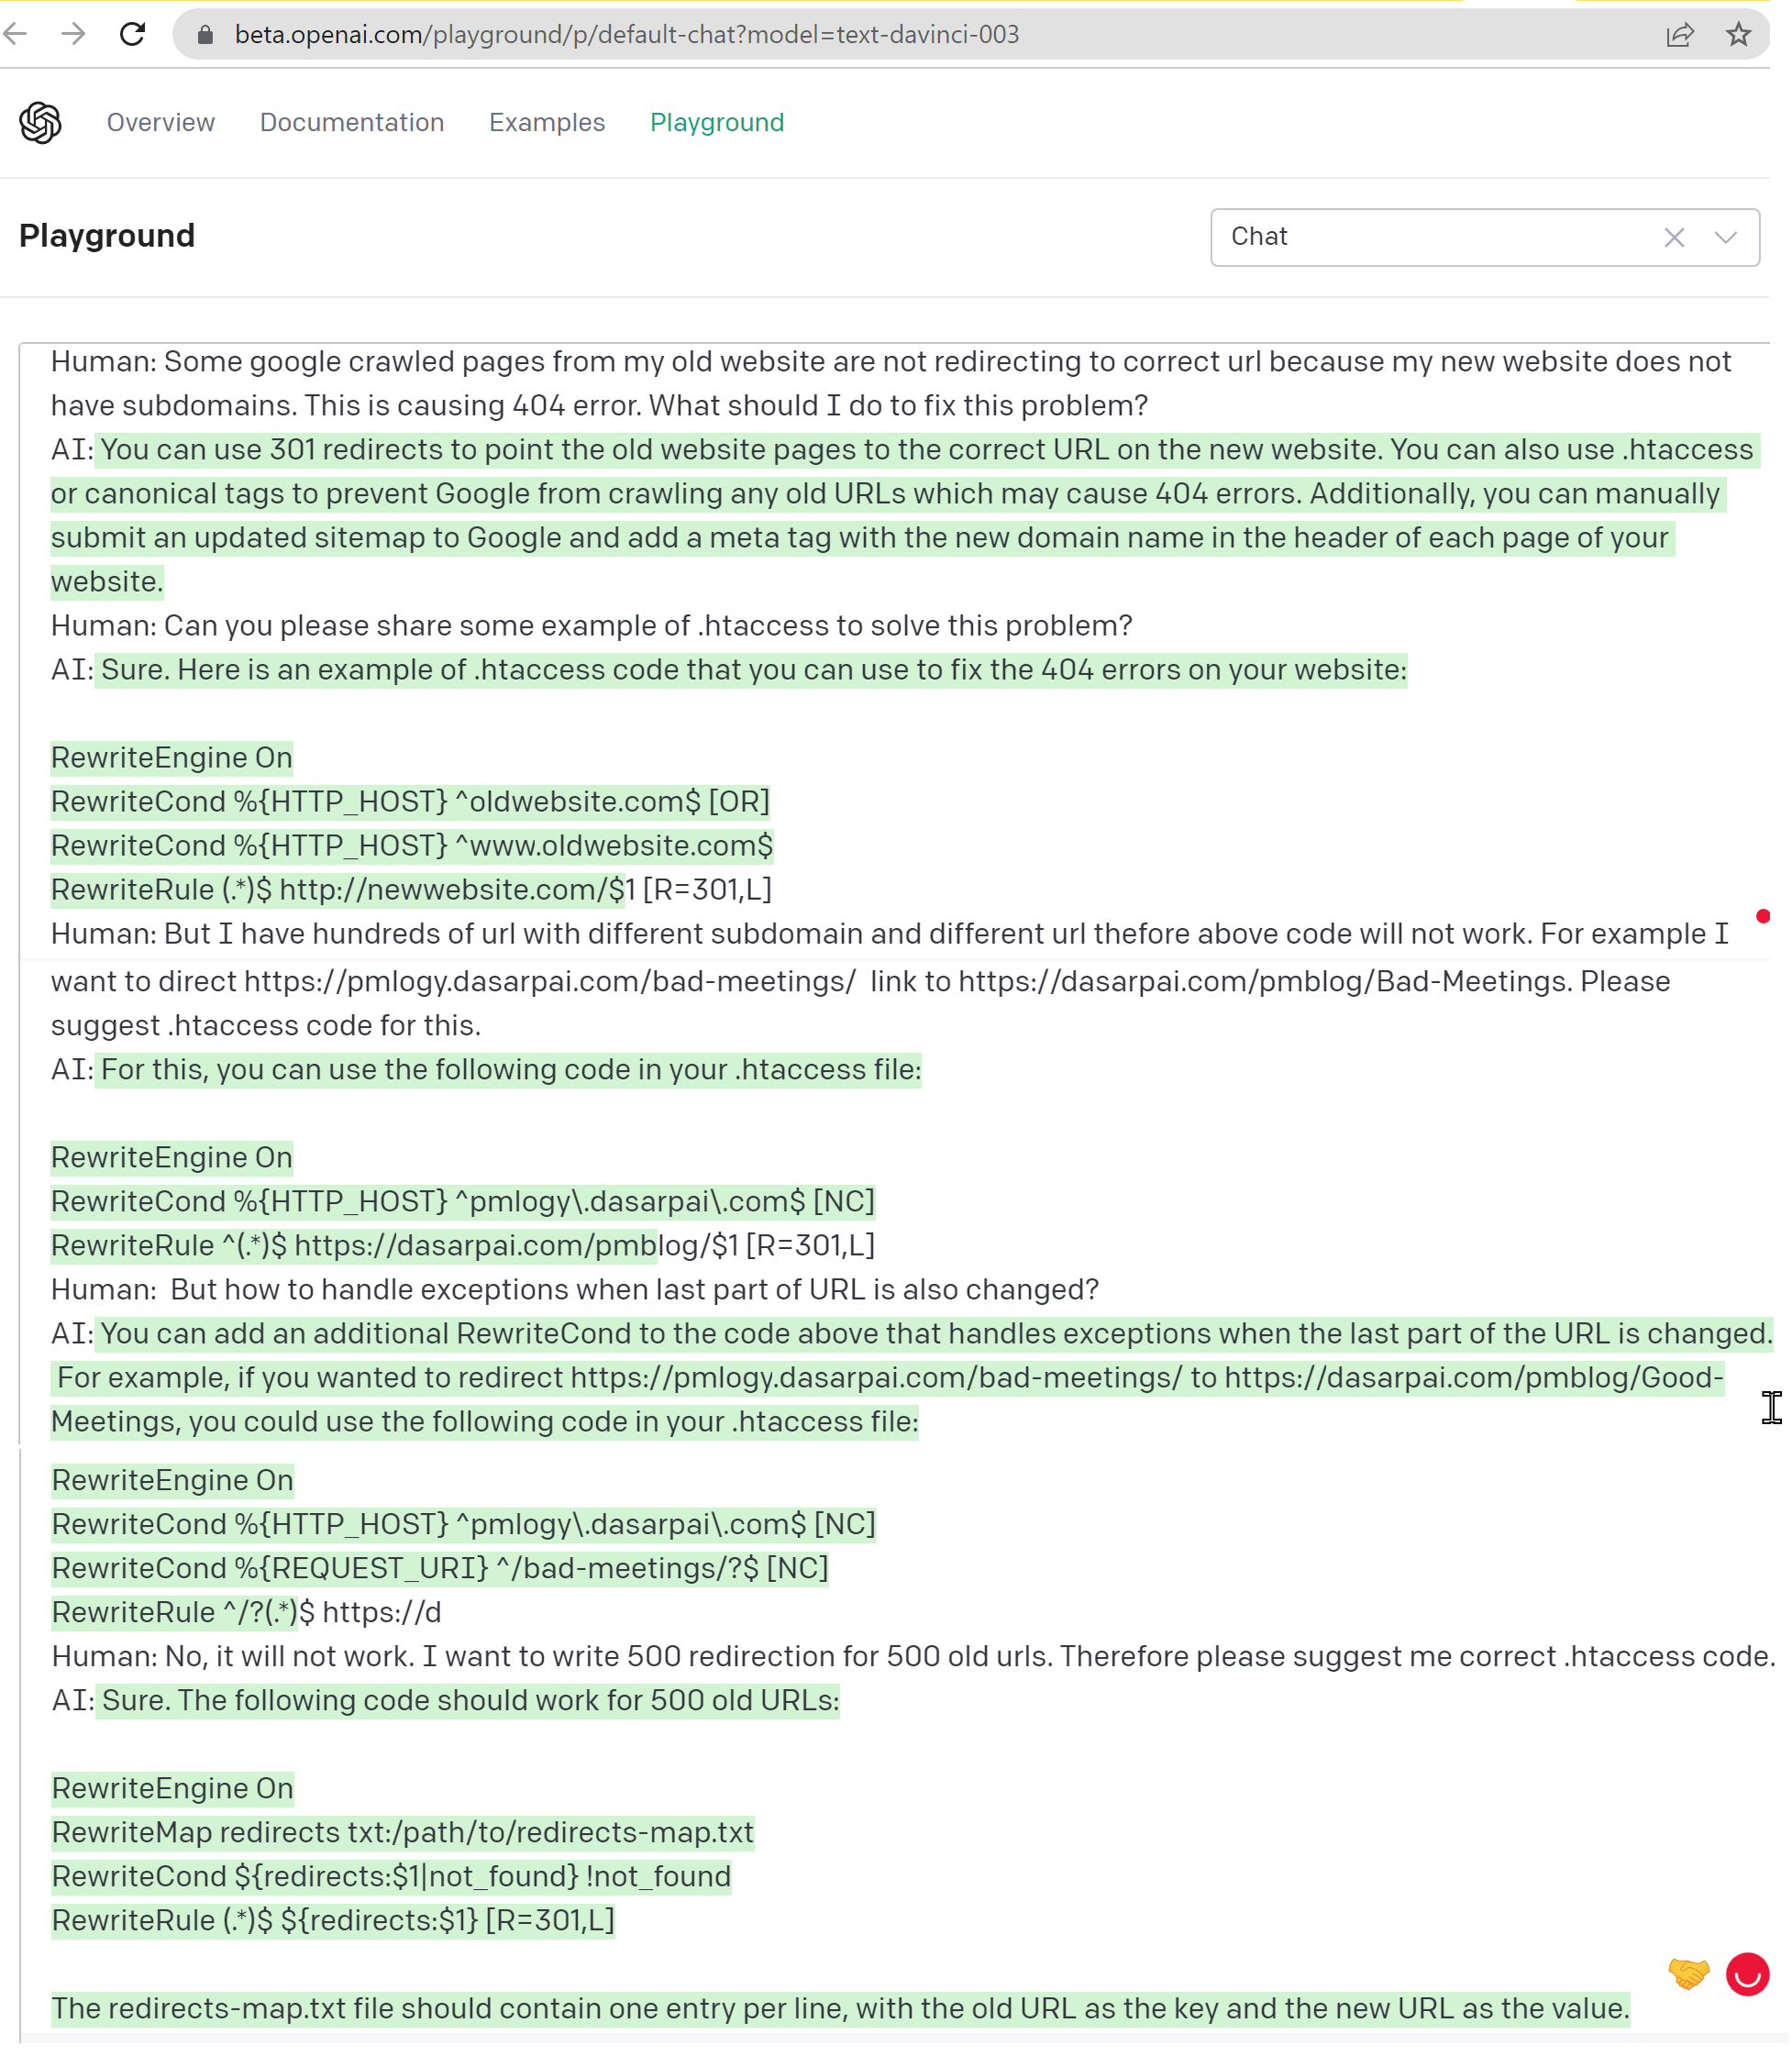The height and width of the screenshot is (2067, 1792).
Task: Select the Documentation menu item
Action: [x=352, y=121]
